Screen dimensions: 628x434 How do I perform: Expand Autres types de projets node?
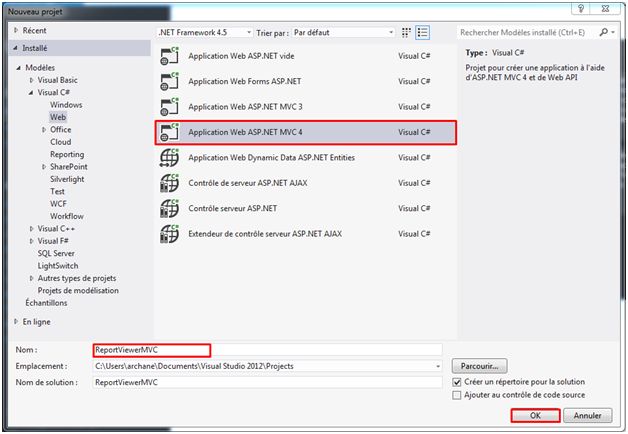(x=31, y=279)
